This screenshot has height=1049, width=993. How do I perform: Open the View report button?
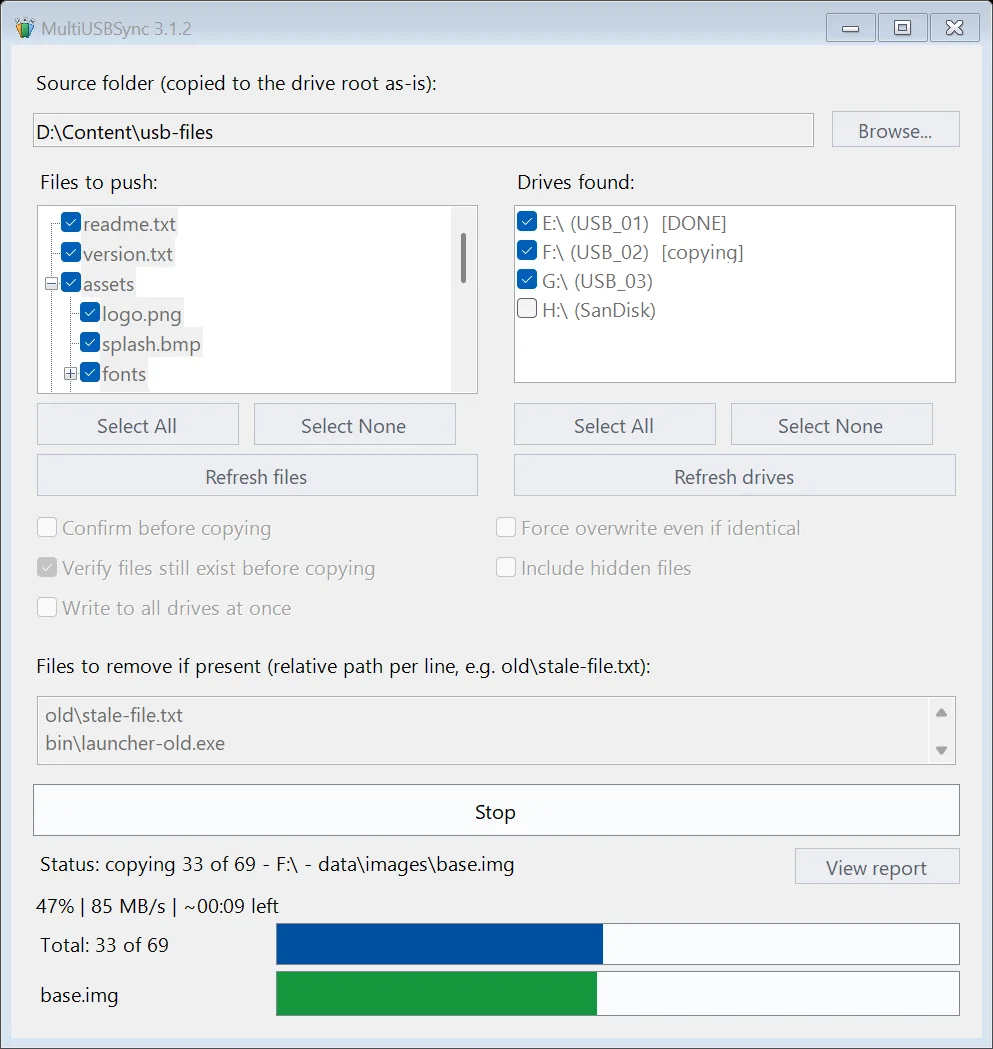point(877,867)
